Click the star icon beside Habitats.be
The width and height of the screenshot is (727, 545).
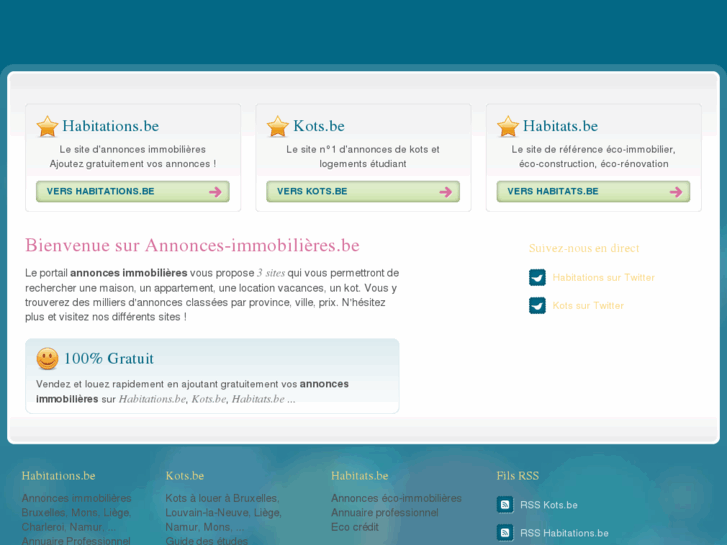(x=508, y=126)
